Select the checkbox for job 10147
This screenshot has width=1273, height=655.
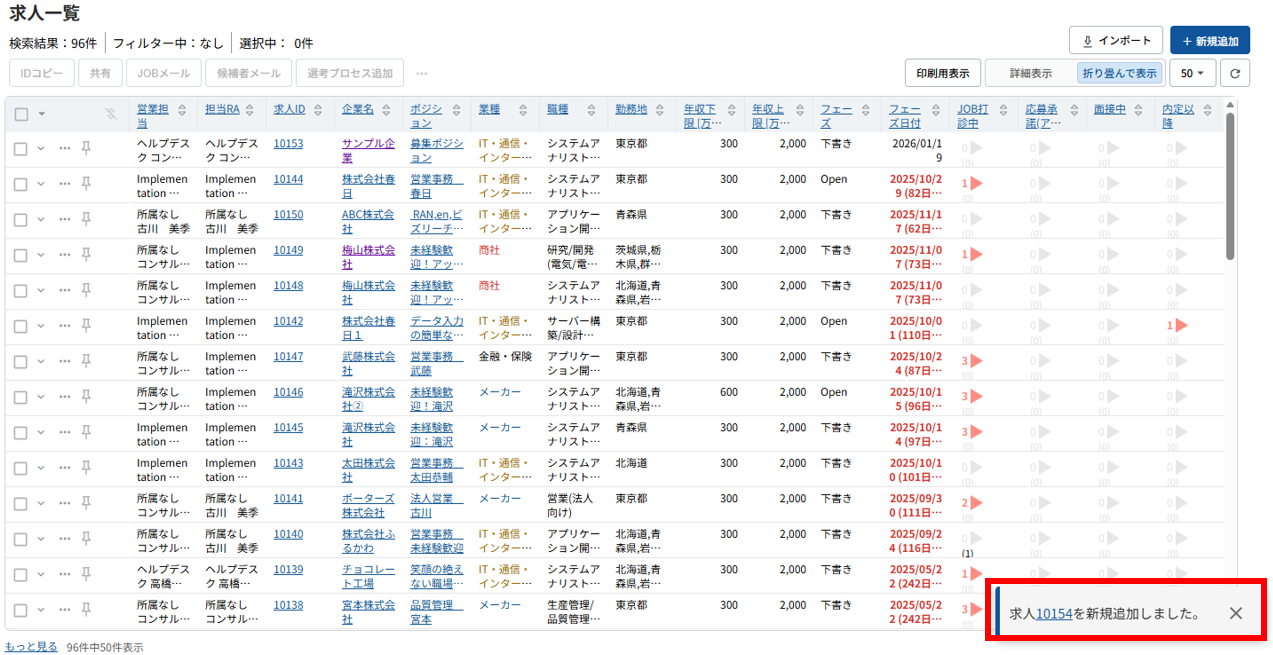point(21,361)
